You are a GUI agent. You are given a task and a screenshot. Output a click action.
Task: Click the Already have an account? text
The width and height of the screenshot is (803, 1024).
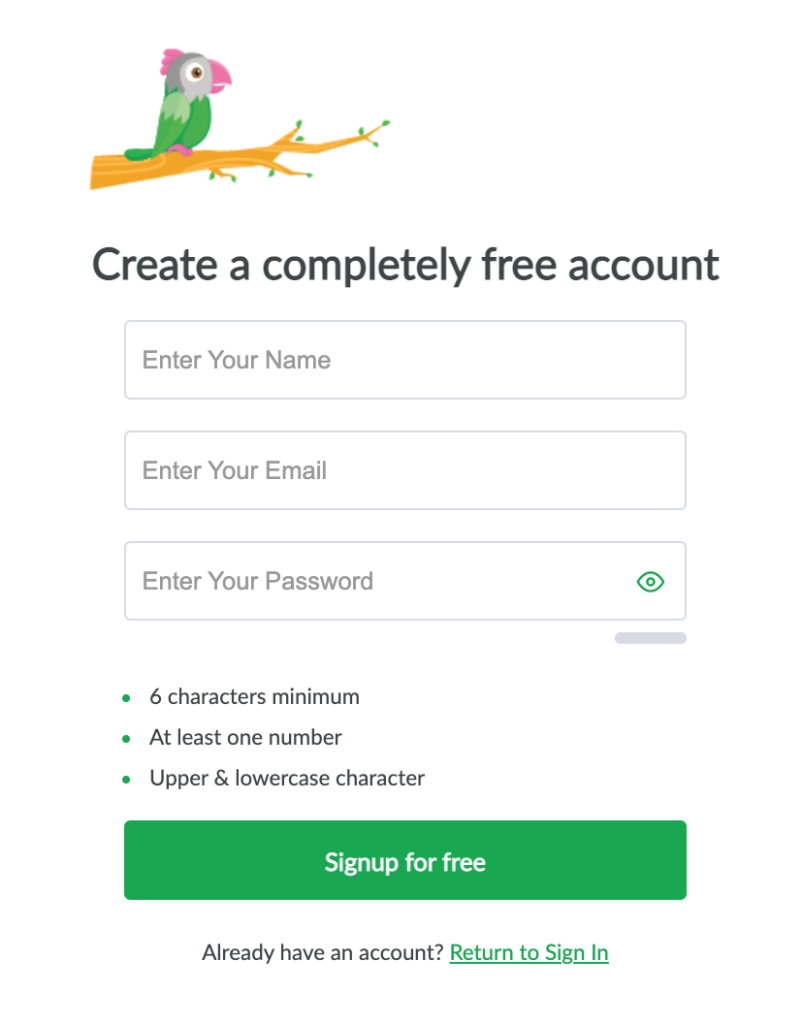click(323, 952)
